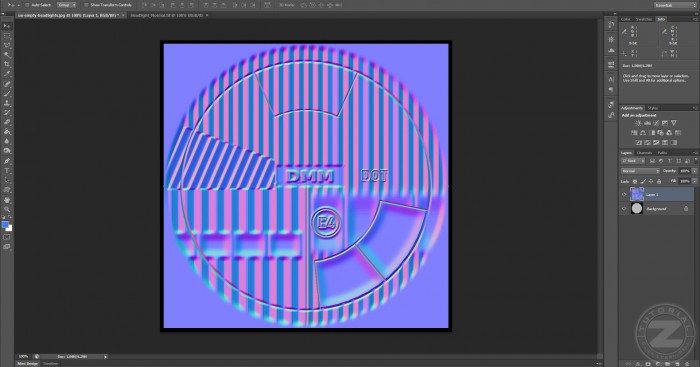Select the Lasso tool

[7, 45]
